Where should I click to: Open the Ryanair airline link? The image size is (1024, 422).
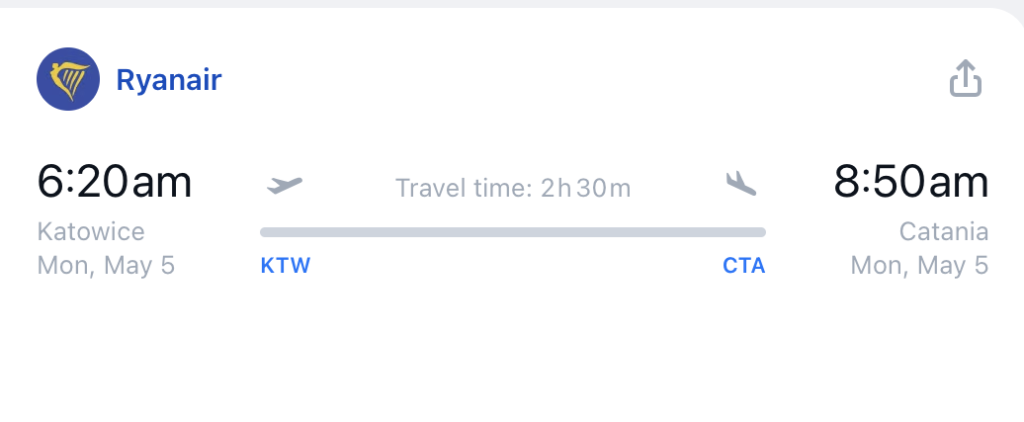tap(169, 80)
